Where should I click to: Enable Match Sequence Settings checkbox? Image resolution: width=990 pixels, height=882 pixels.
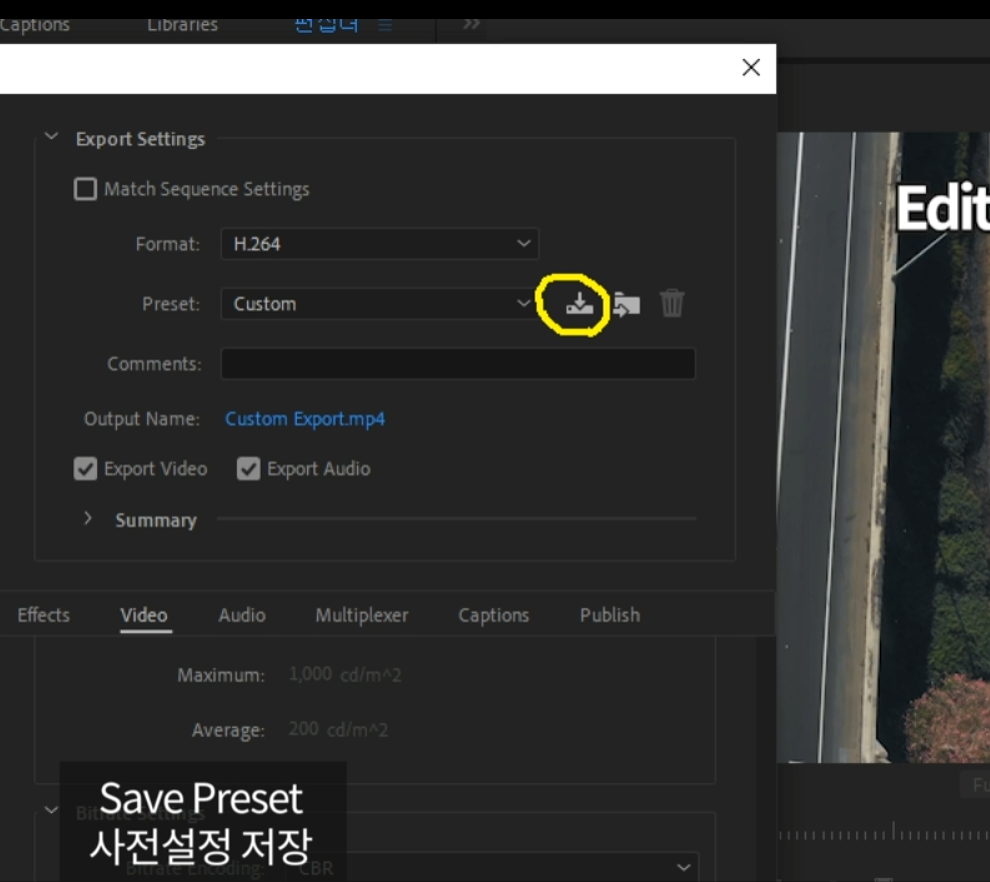tap(85, 189)
